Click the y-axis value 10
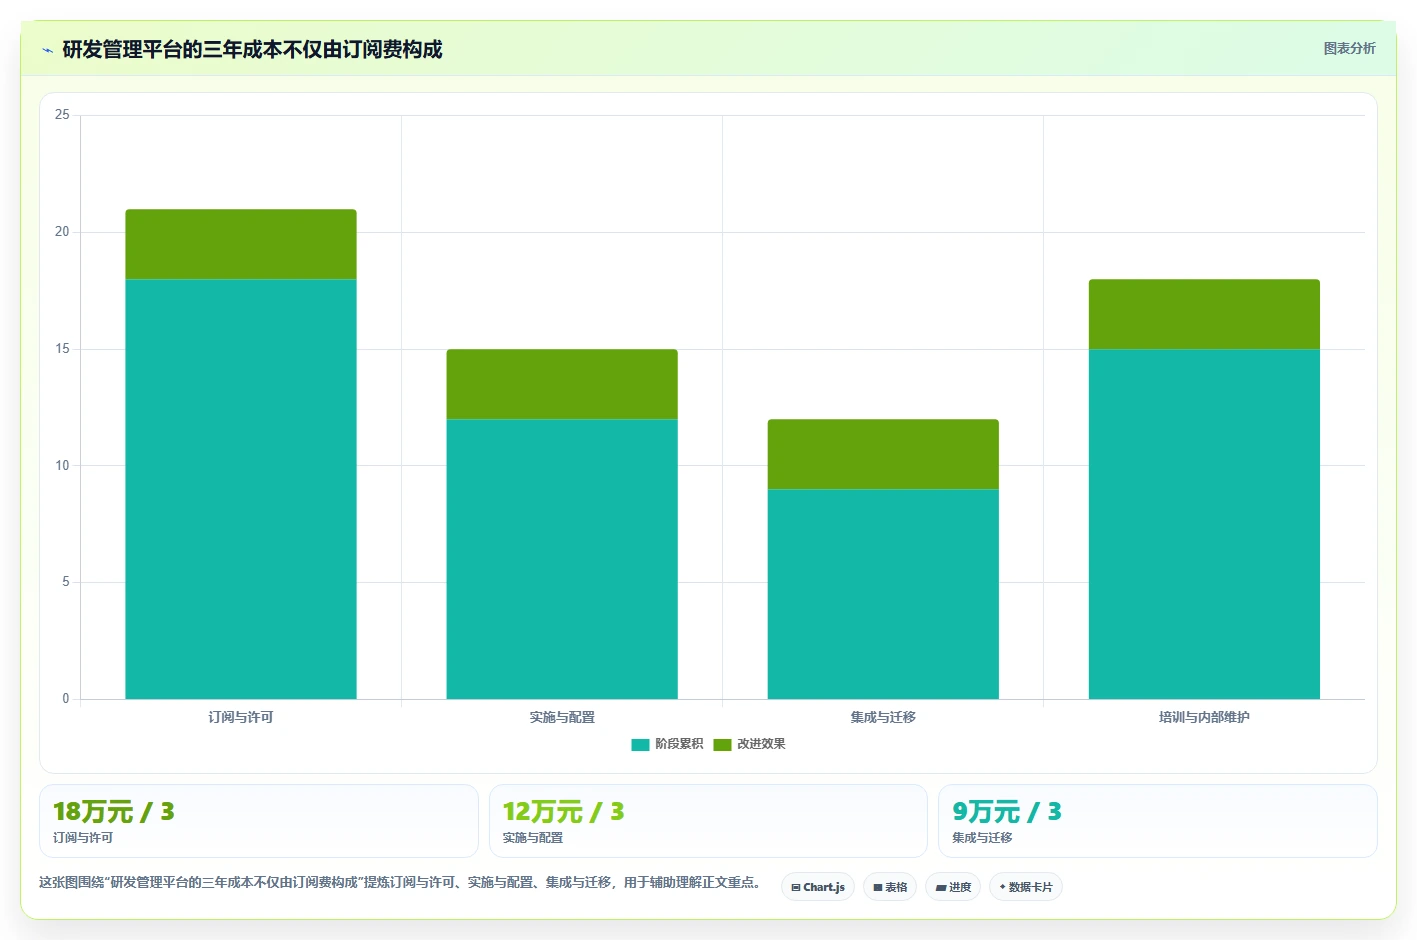The width and height of the screenshot is (1417, 940). click(62, 466)
